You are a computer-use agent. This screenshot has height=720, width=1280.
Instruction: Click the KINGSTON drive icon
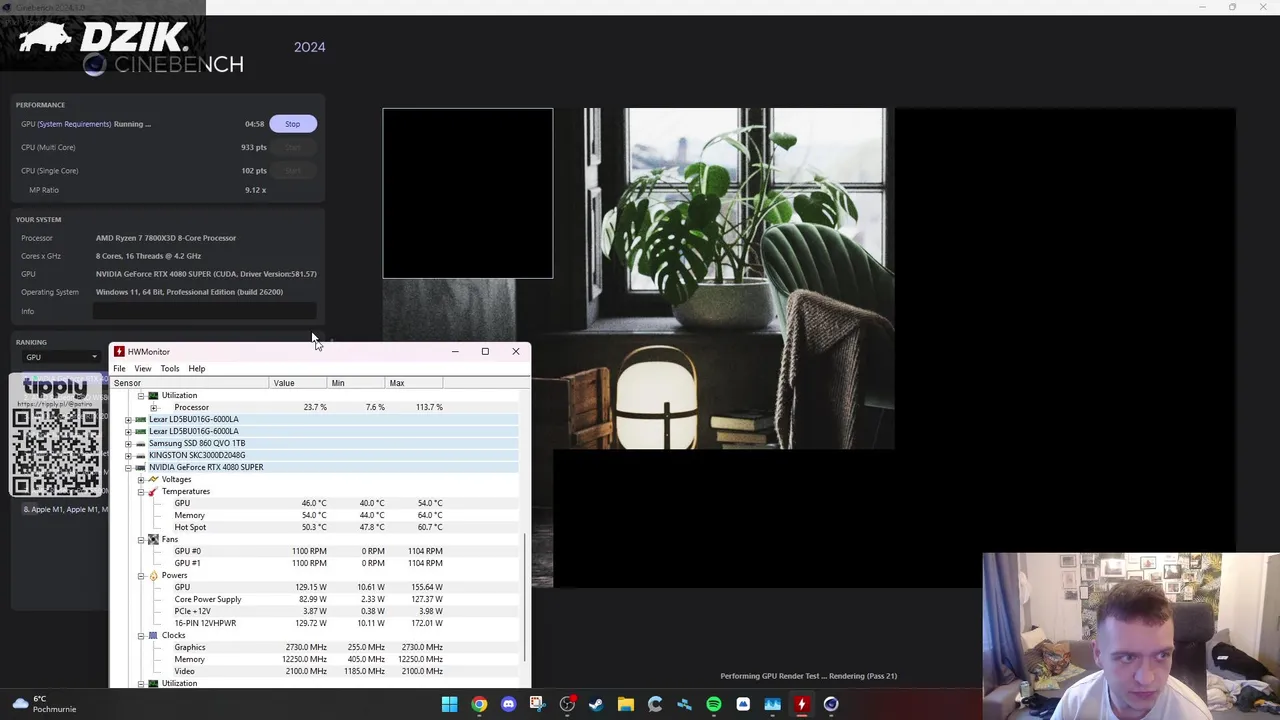coord(140,456)
